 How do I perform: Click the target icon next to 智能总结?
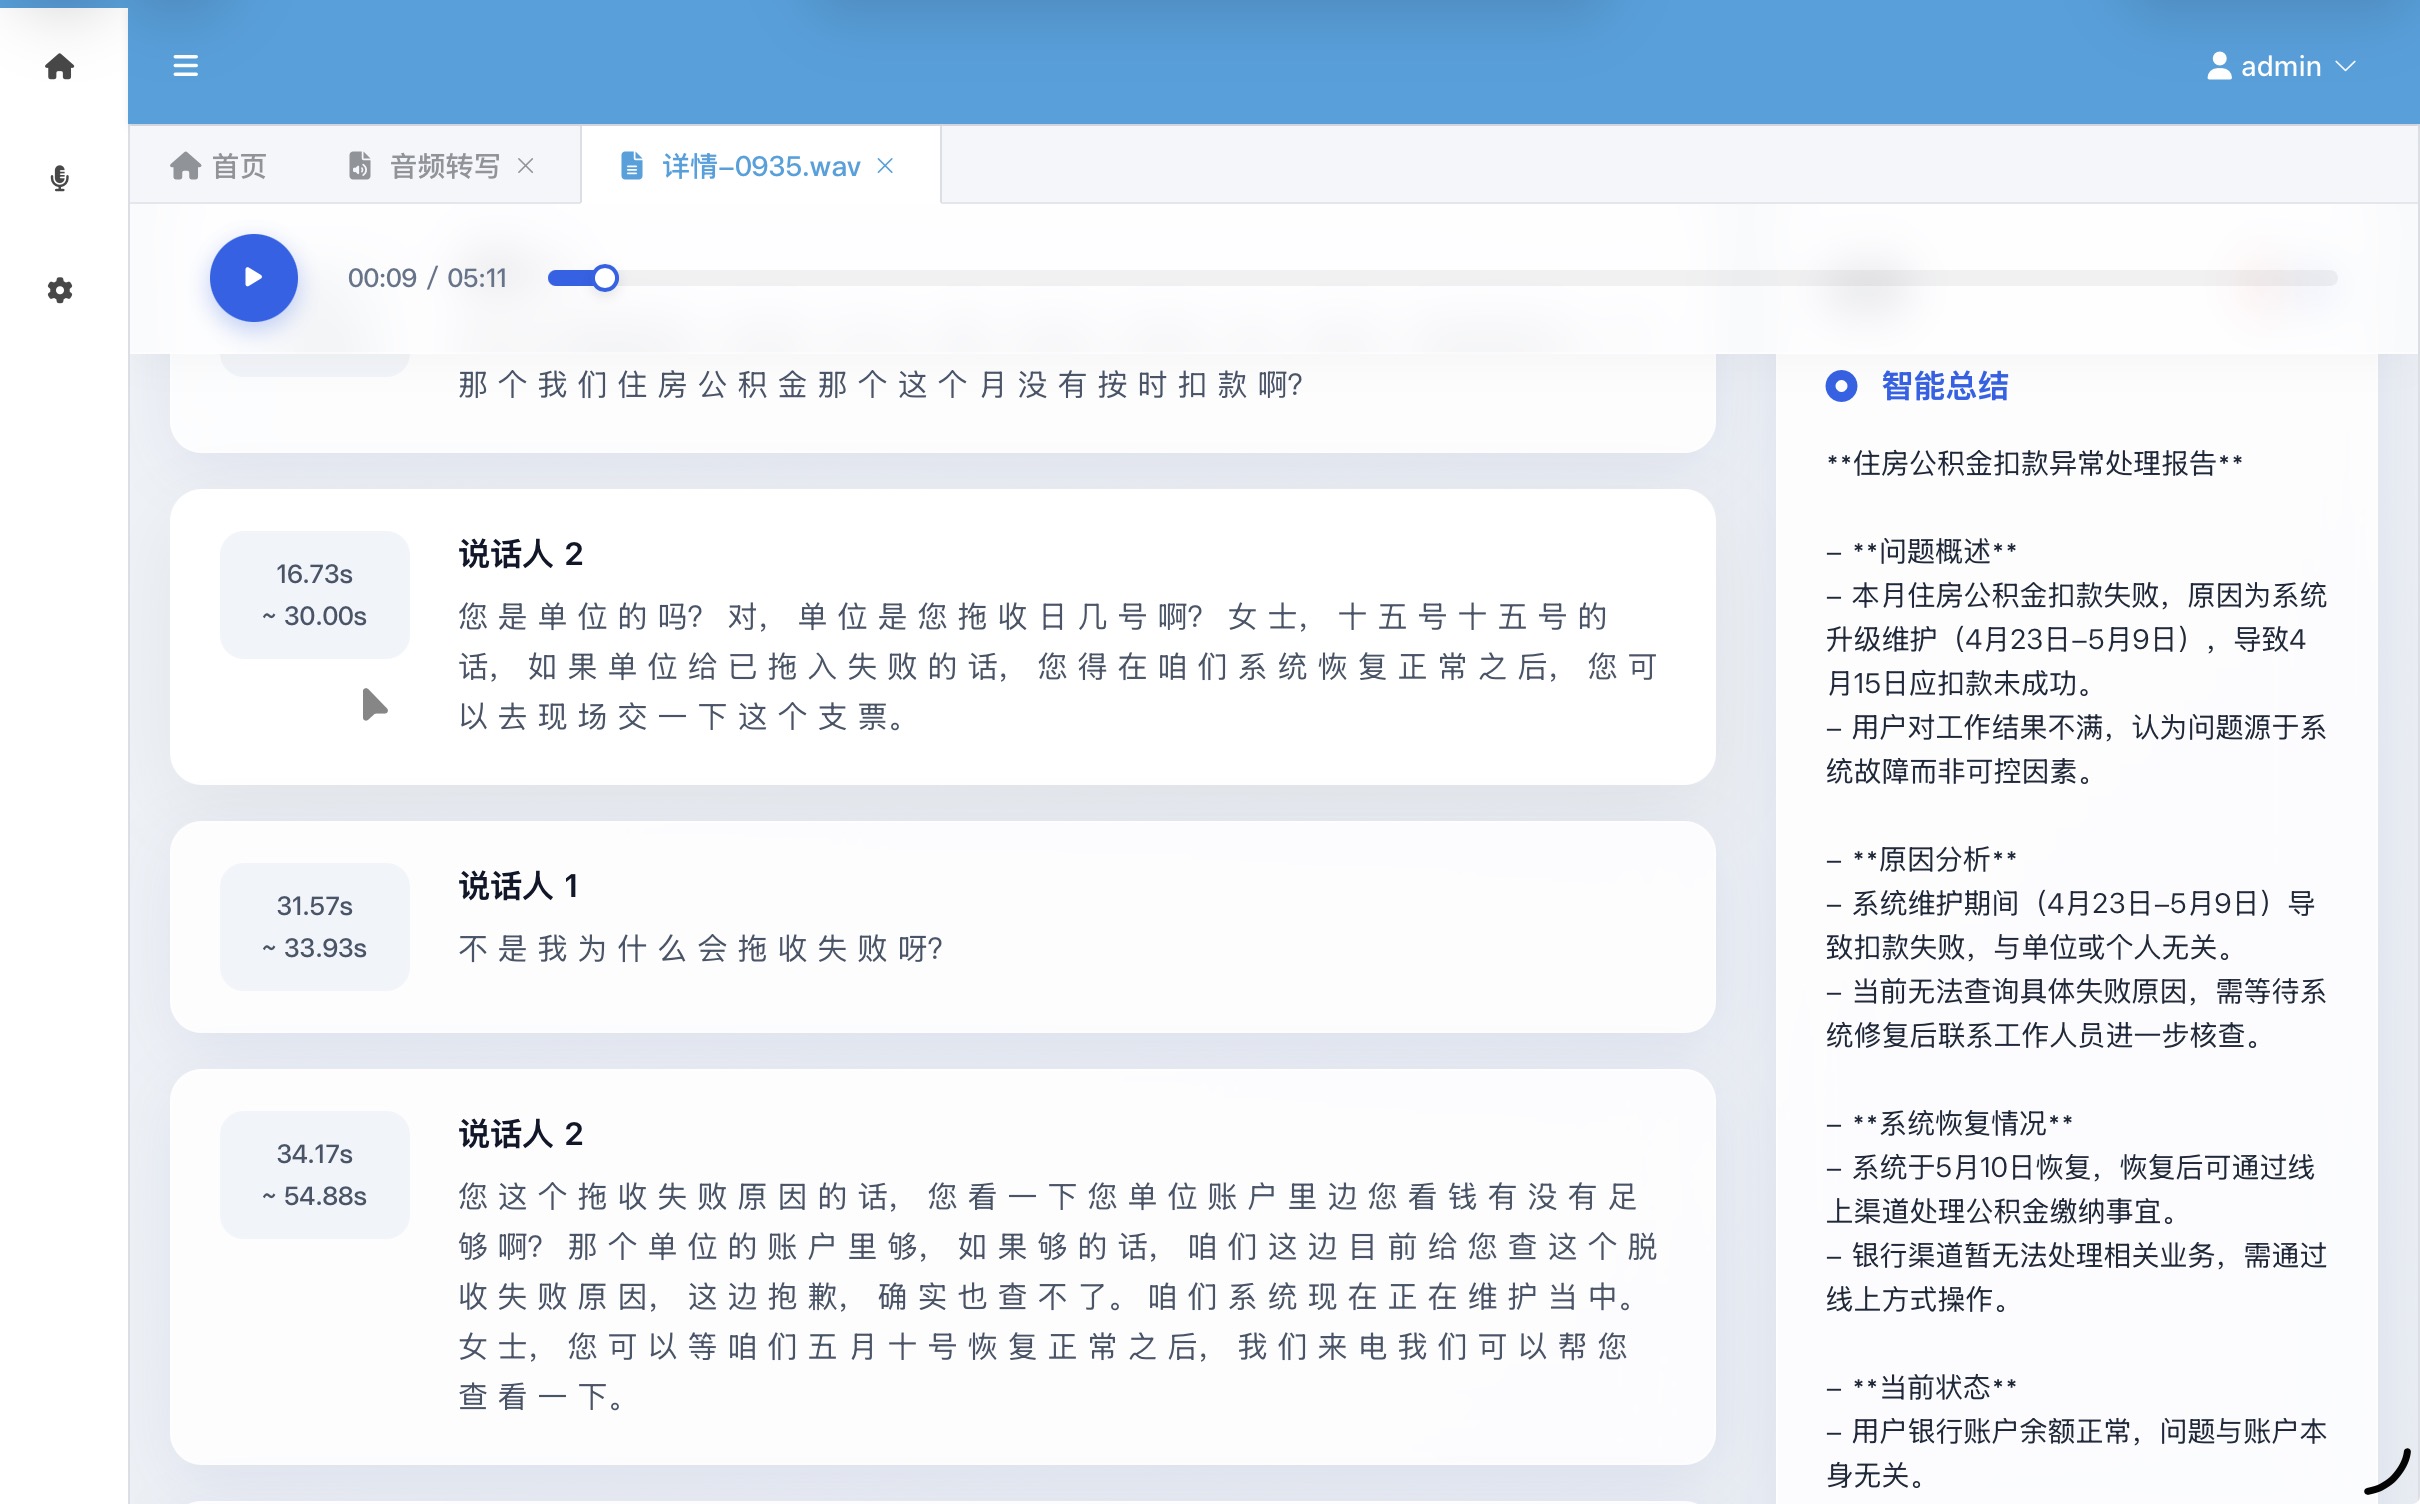point(1841,386)
